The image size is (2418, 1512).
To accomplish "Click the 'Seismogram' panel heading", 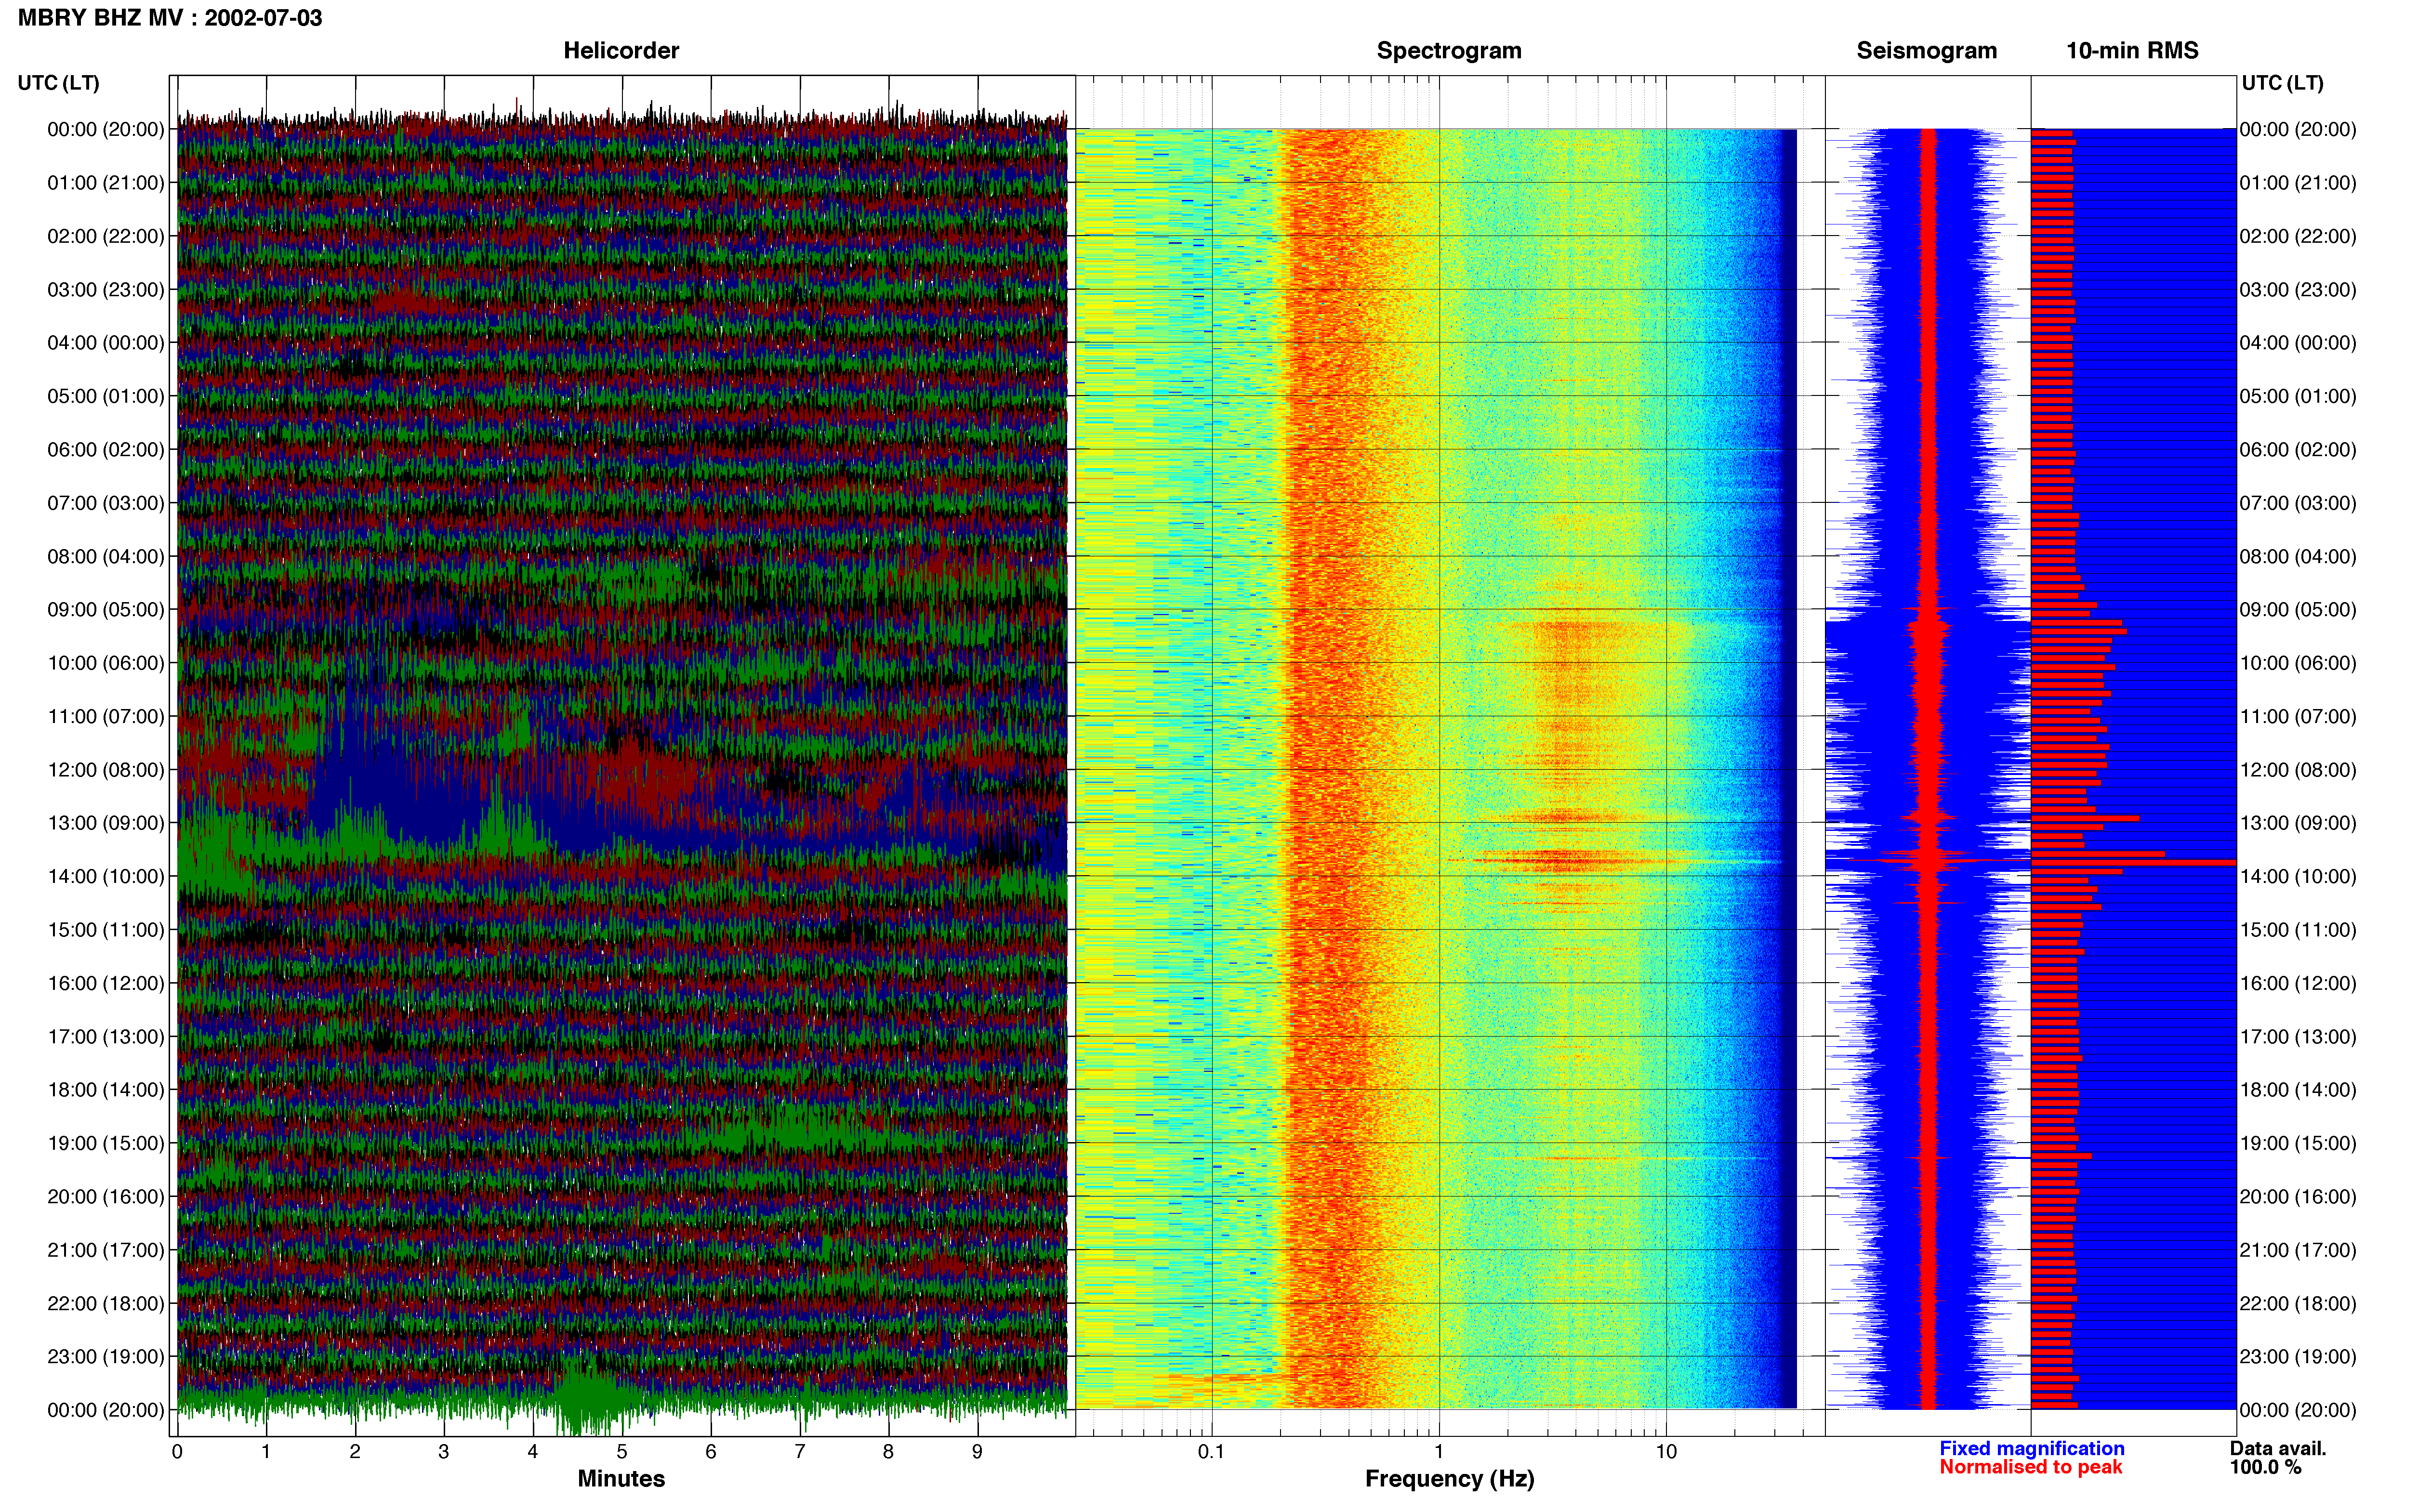I will [x=1926, y=50].
